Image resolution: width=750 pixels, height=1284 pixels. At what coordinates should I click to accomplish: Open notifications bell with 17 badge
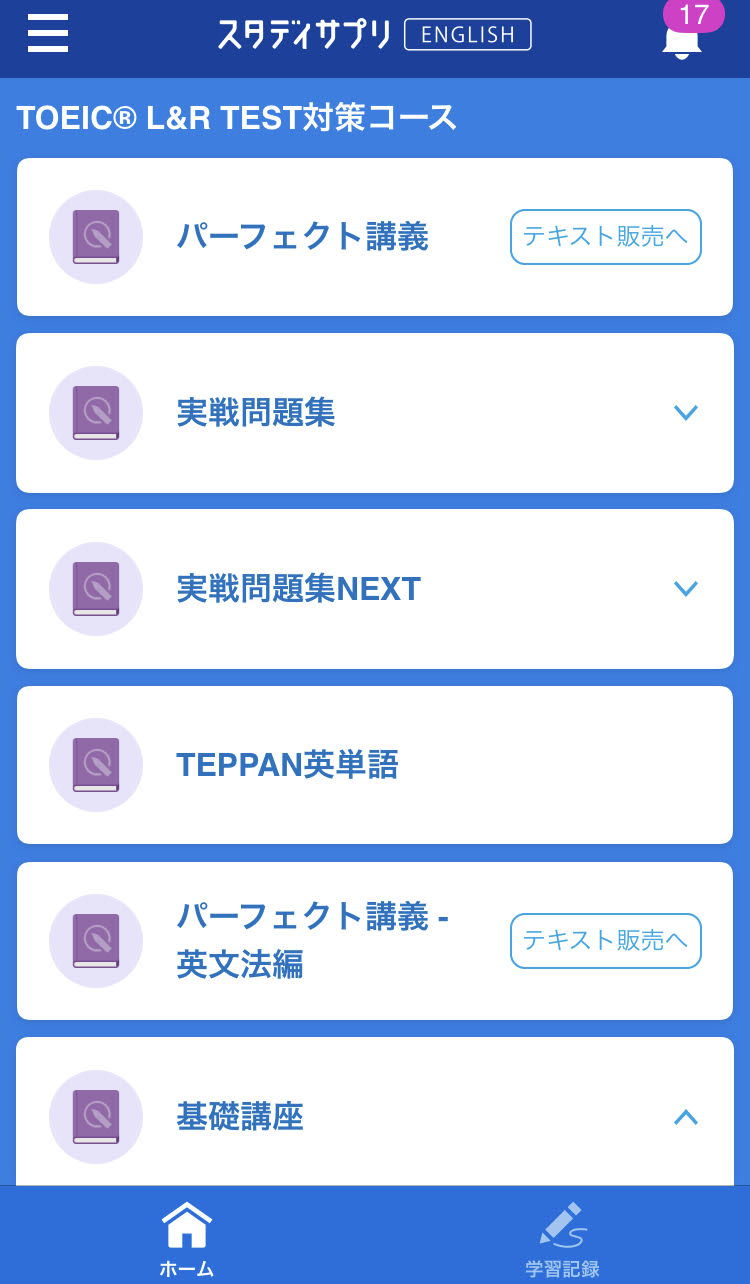pos(682,38)
